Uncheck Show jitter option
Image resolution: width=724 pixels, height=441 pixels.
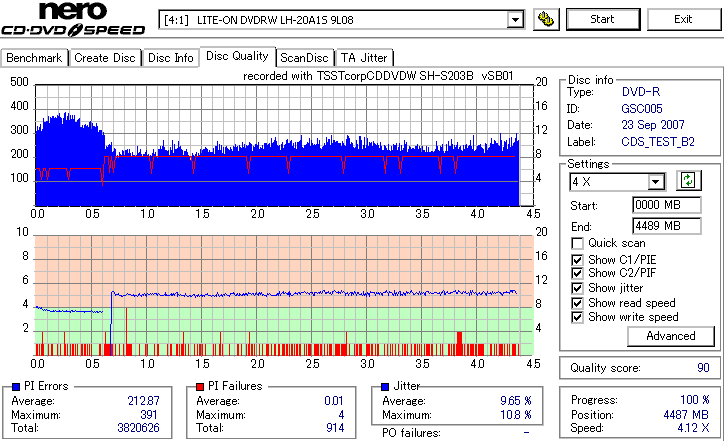tap(577, 288)
